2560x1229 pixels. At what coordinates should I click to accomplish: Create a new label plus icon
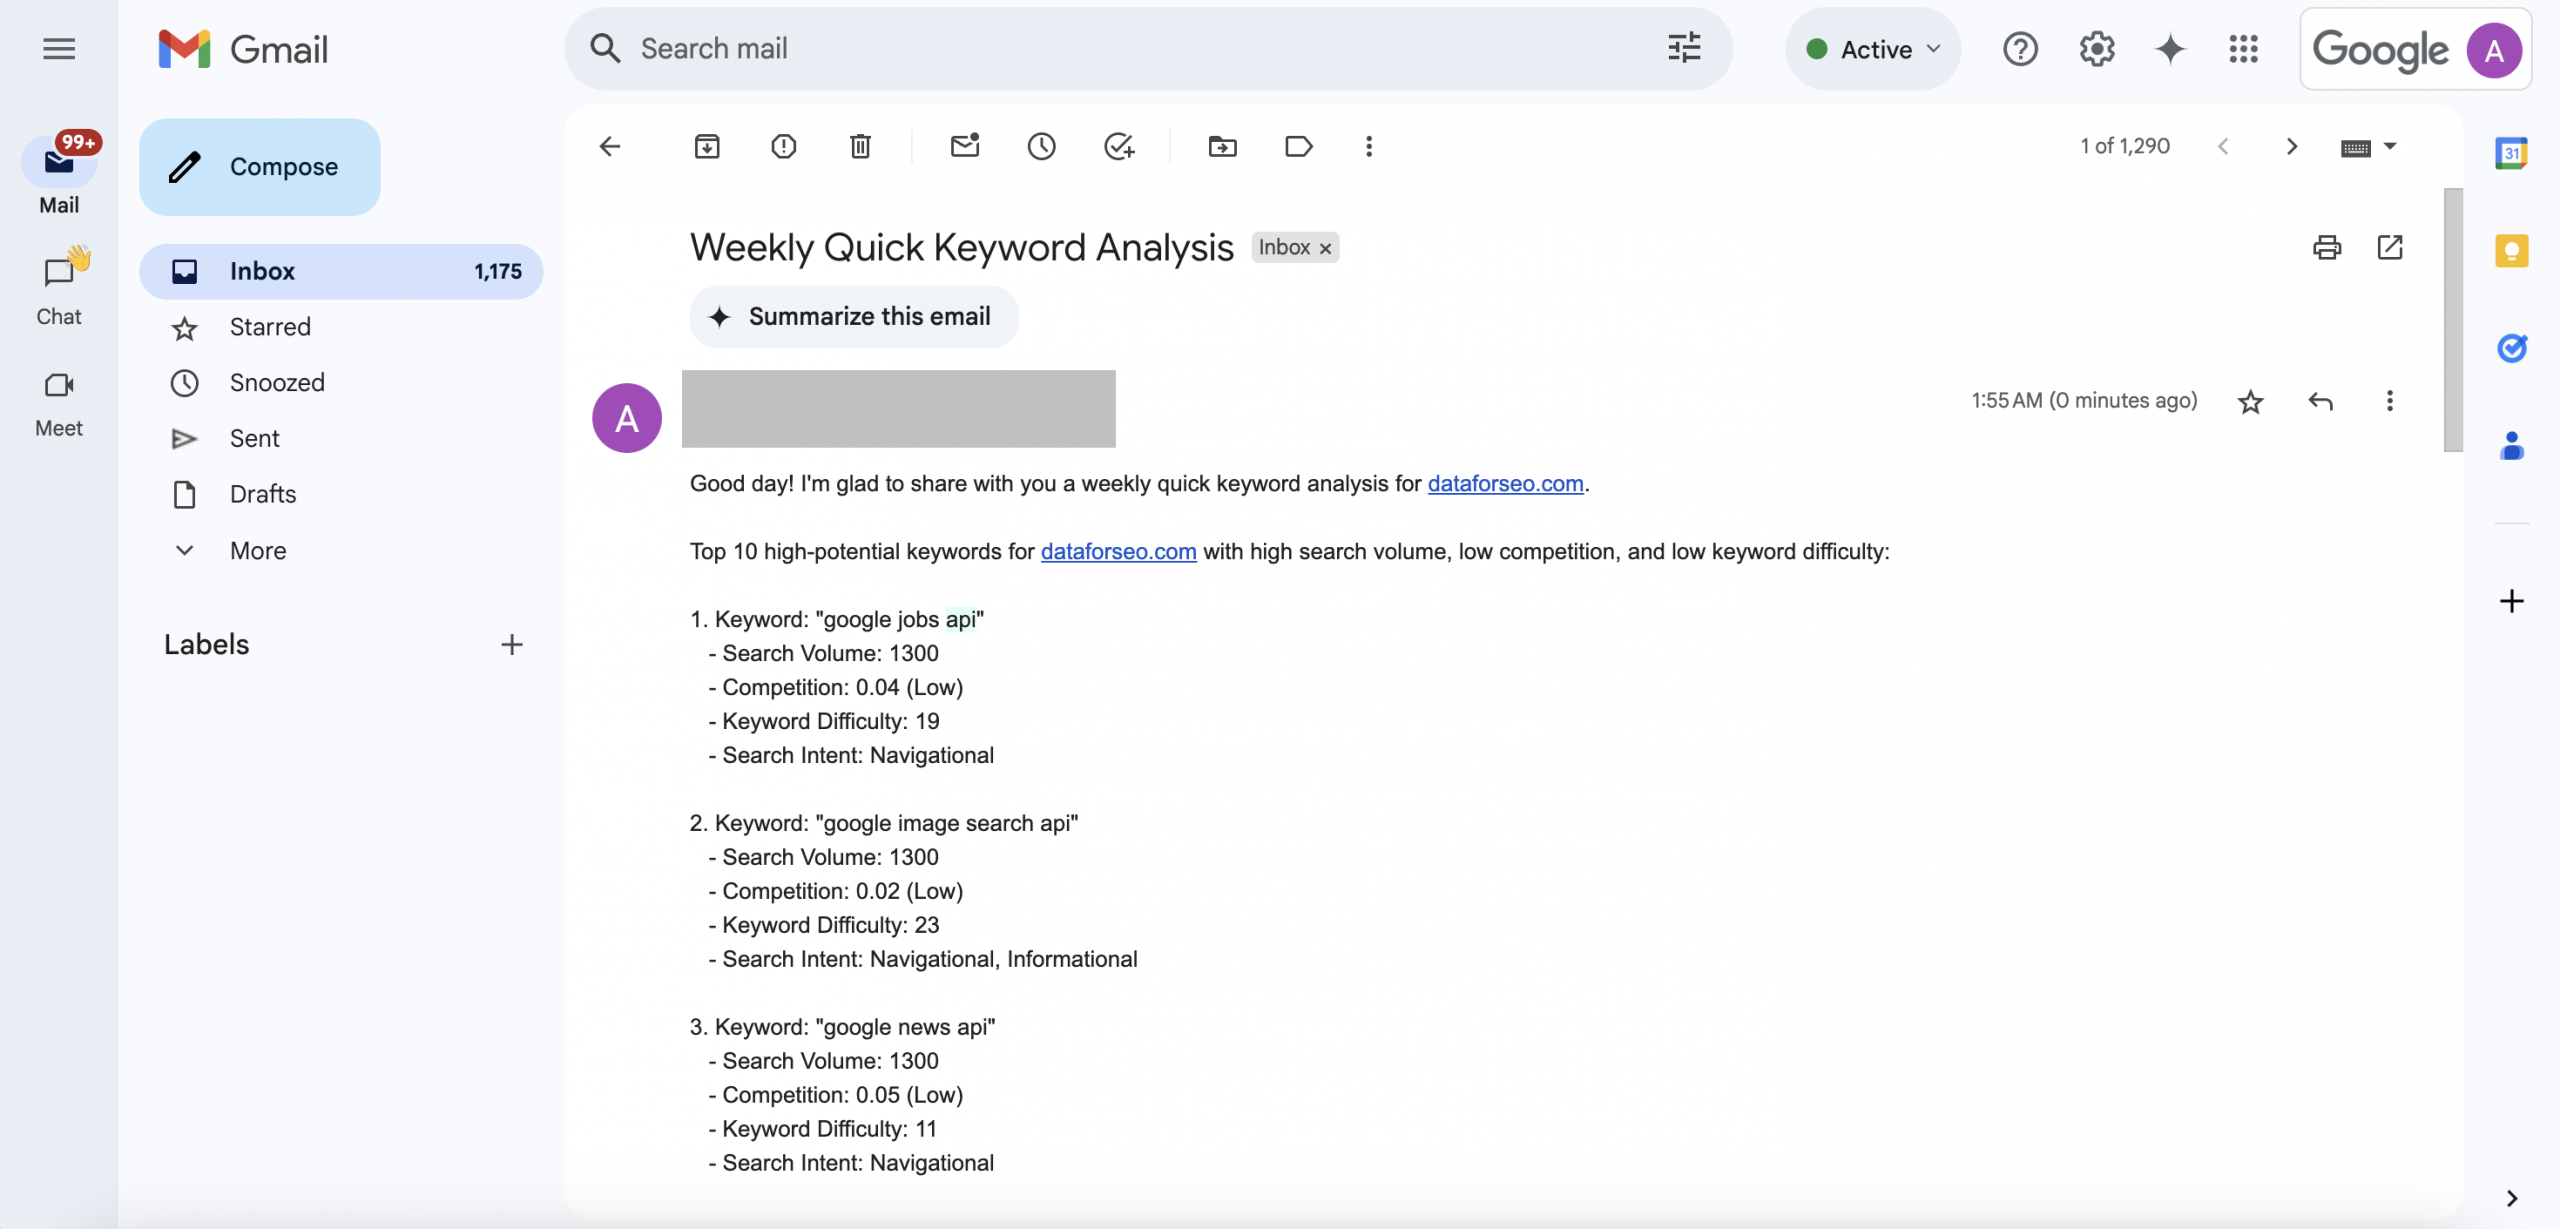512,645
